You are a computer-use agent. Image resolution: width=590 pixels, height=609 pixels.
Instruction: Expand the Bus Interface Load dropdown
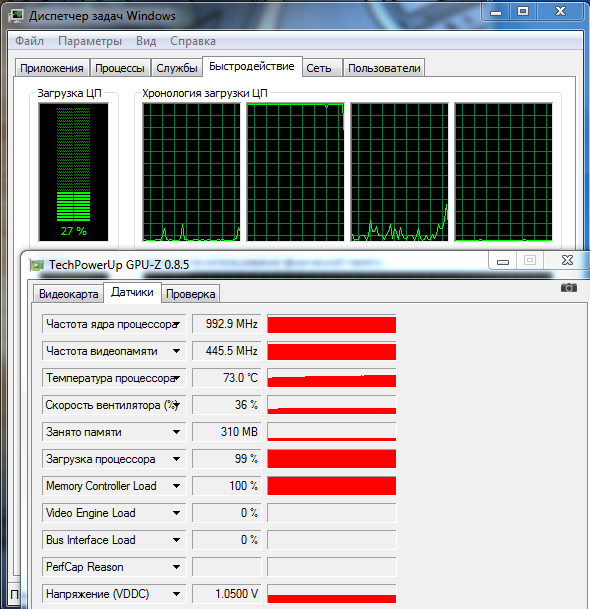pos(176,540)
